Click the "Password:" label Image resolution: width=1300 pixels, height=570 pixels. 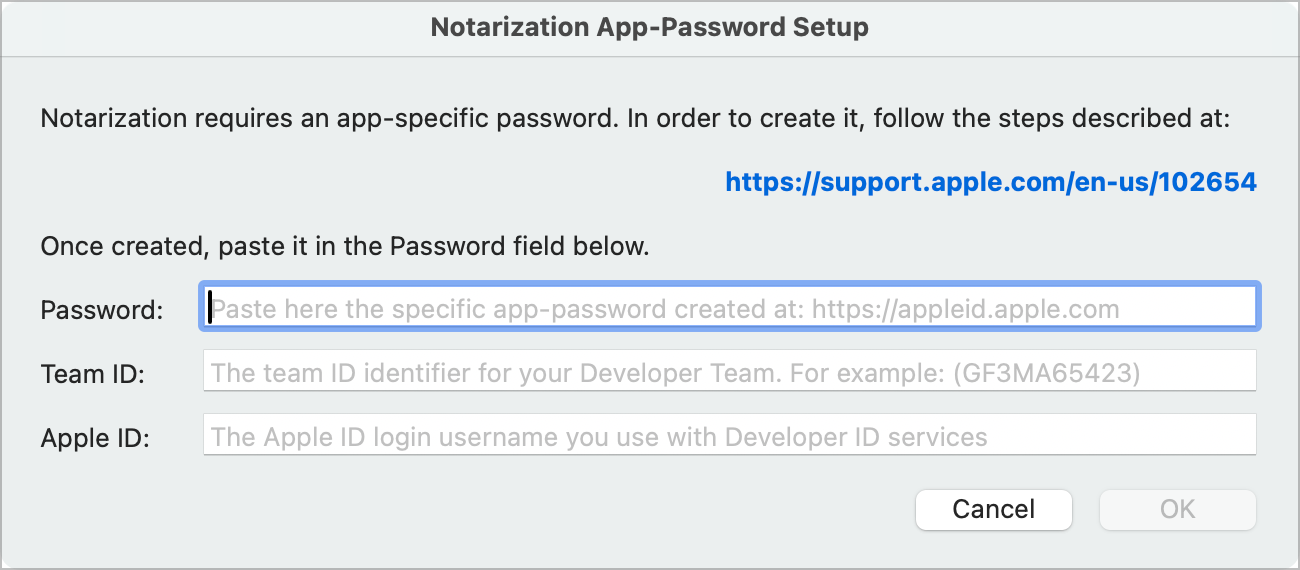101,310
